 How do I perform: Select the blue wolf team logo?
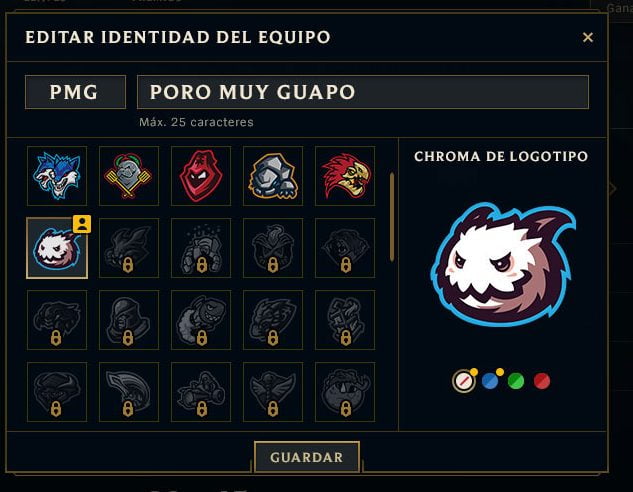(57, 176)
